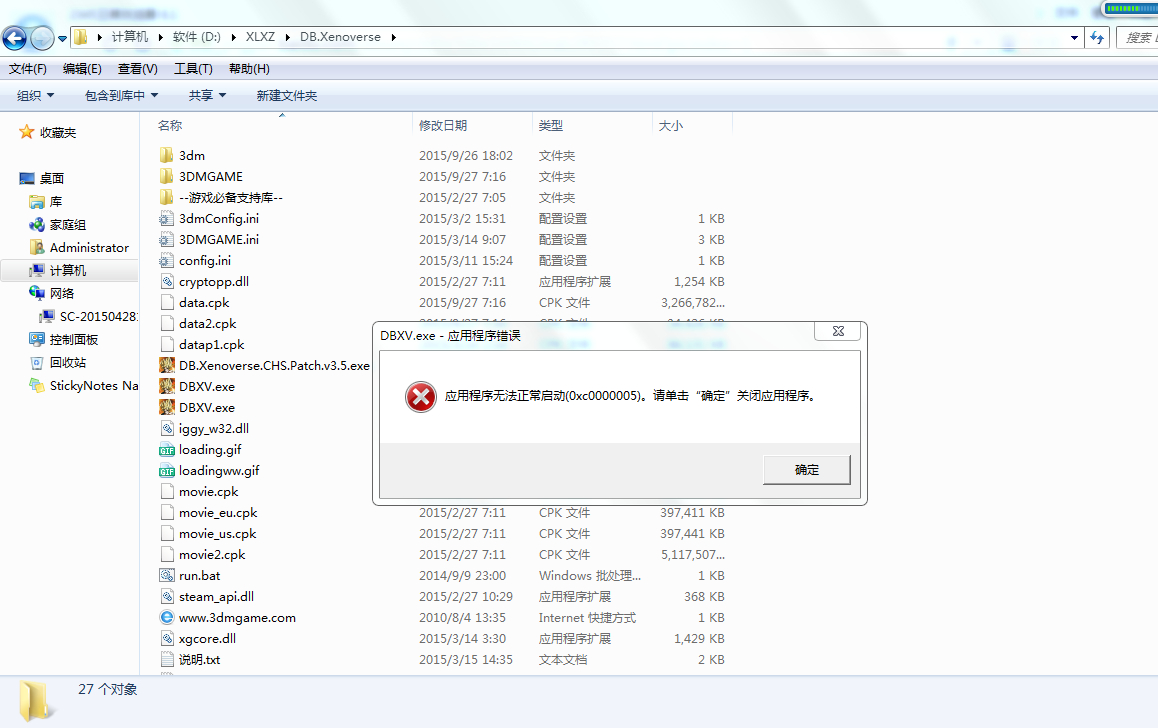Select the 3DMGAME.ini file icon

coord(167,239)
